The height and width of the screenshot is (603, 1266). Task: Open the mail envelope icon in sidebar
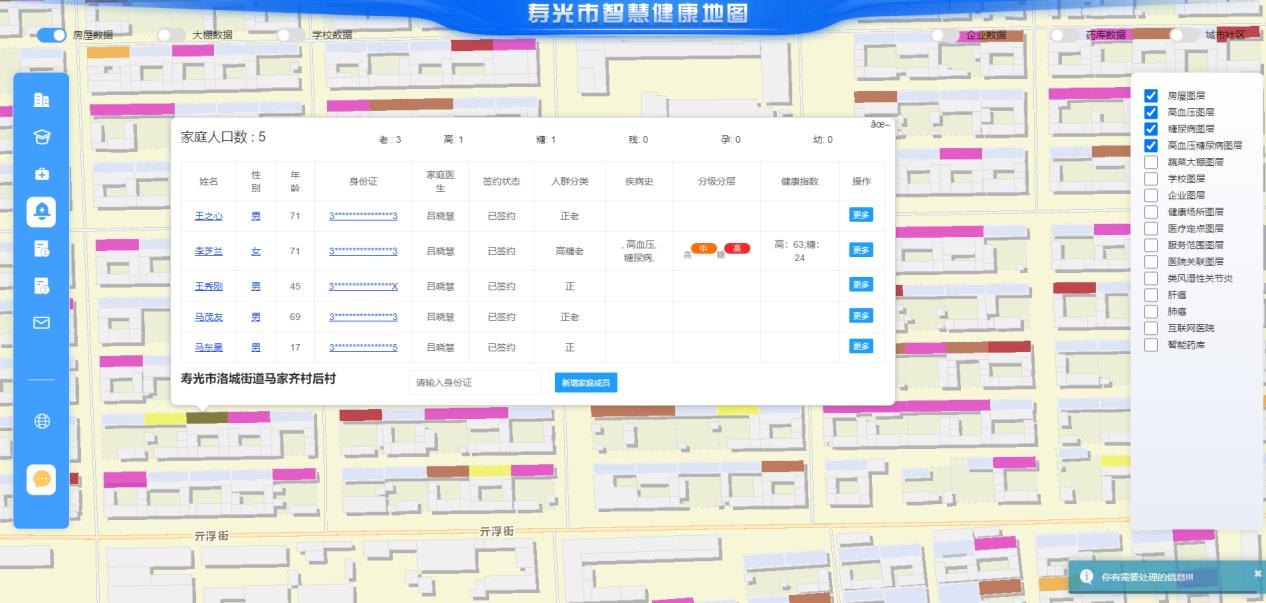pyautogui.click(x=42, y=322)
